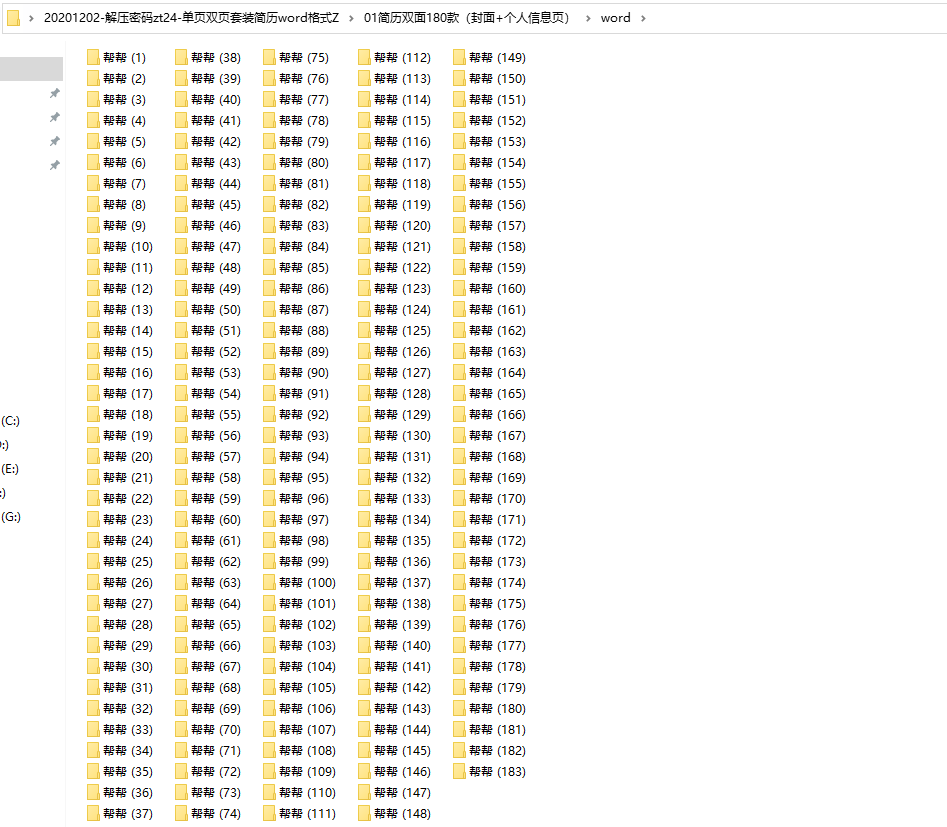Select folder icon of 帮帮 (74)
Viewport: 947px width, 827px height.
coord(181,814)
